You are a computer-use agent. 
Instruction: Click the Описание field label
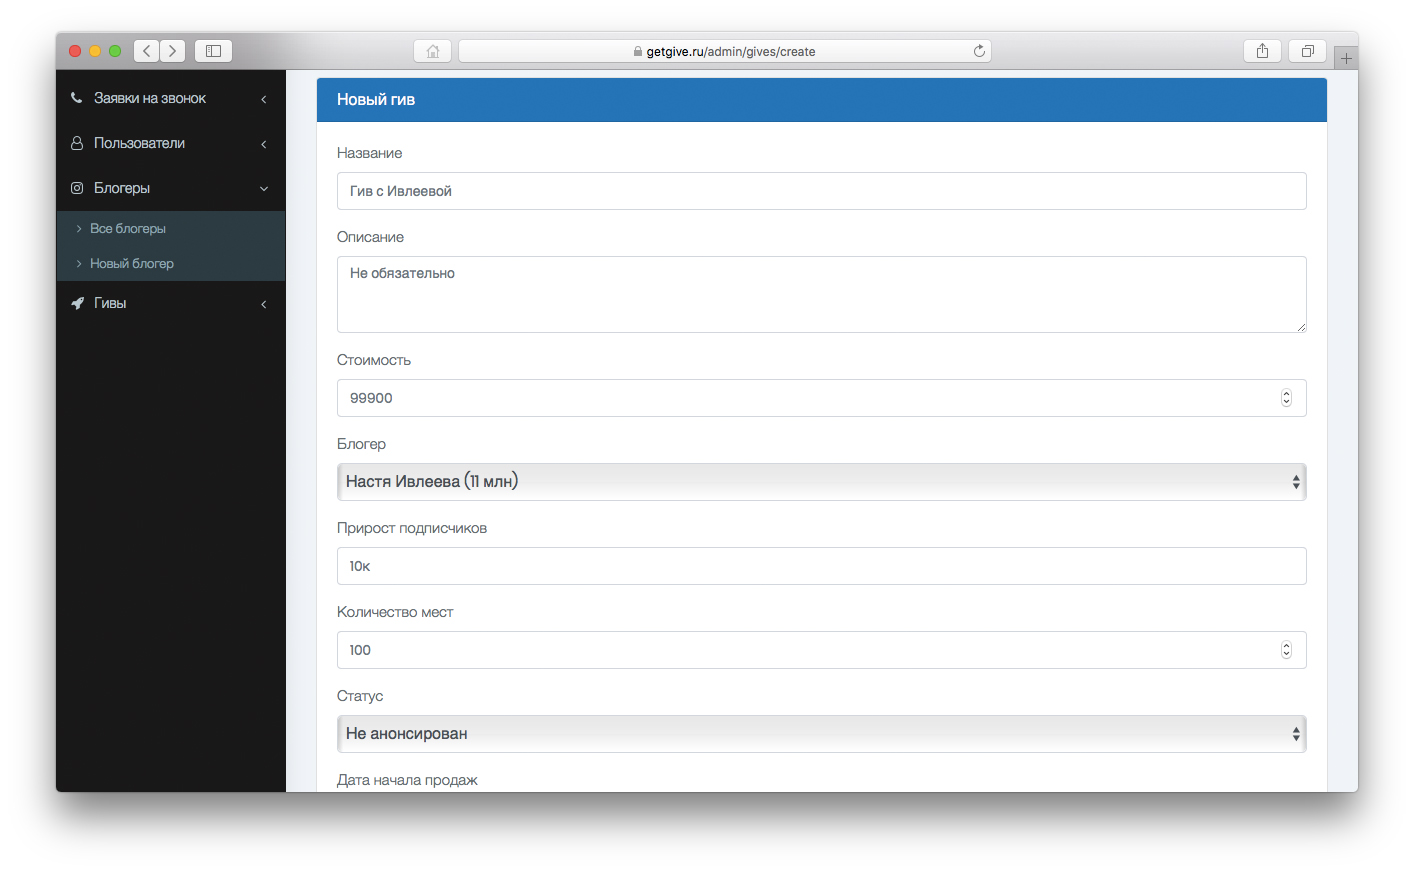tap(370, 237)
